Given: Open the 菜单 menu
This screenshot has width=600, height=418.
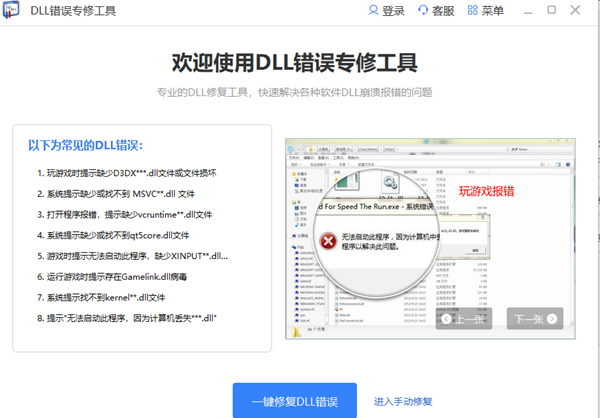Looking at the screenshot, I should pyautogui.click(x=486, y=10).
